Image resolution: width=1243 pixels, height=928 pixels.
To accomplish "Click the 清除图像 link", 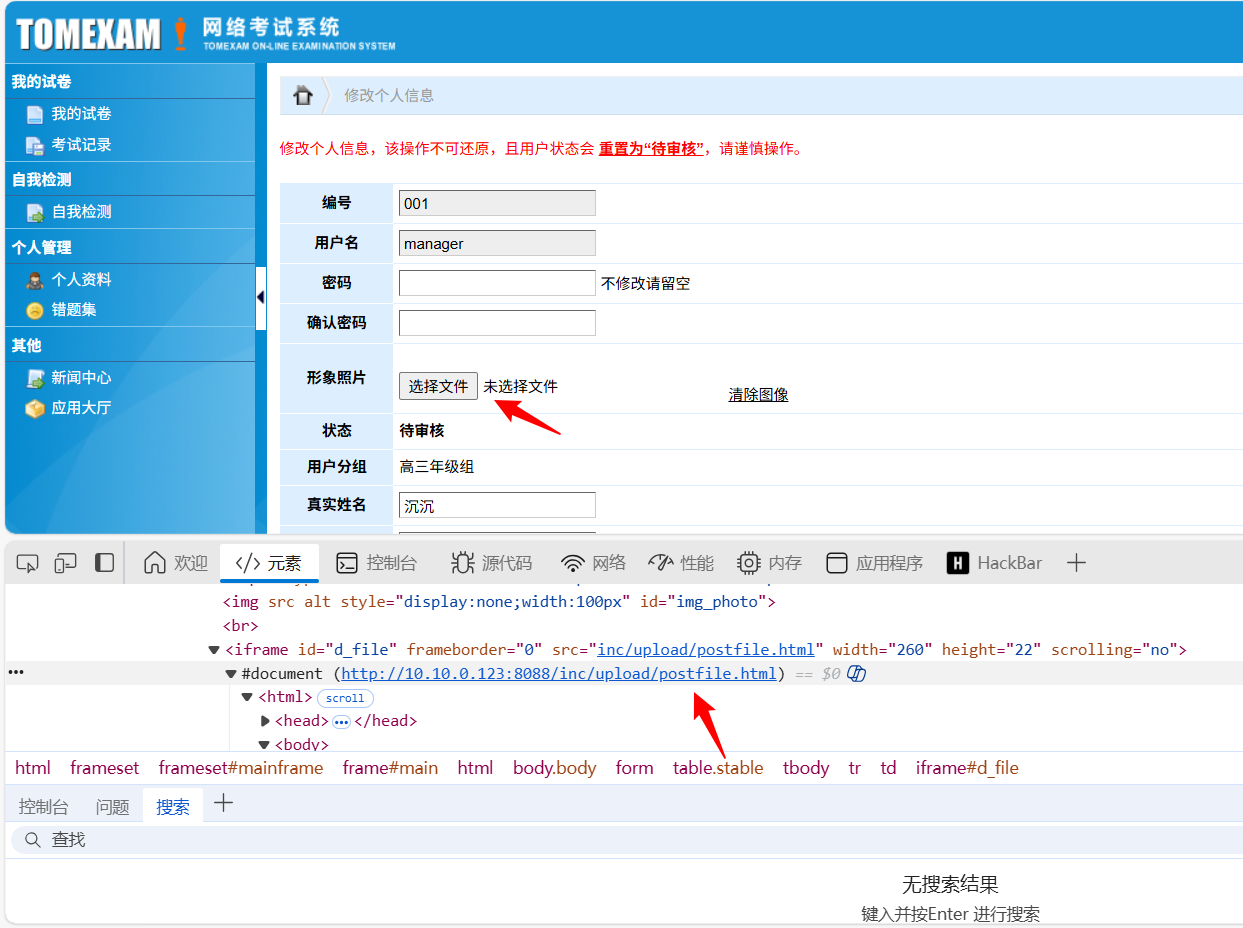I will [x=758, y=395].
